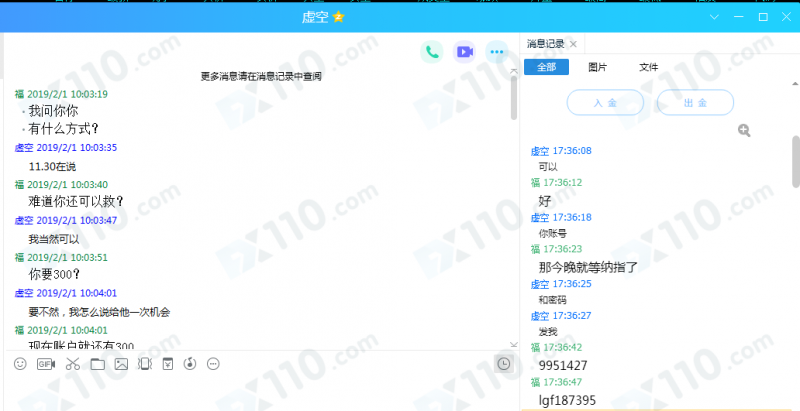Send a window shake with phone icon
Screen dimensions: 800x411
pos(145,364)
